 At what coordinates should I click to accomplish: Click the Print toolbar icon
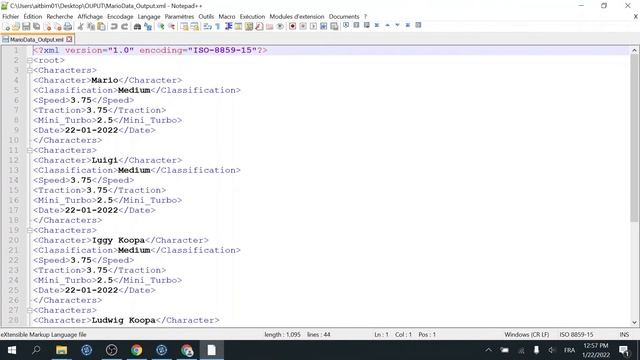[x=68, y=27]
